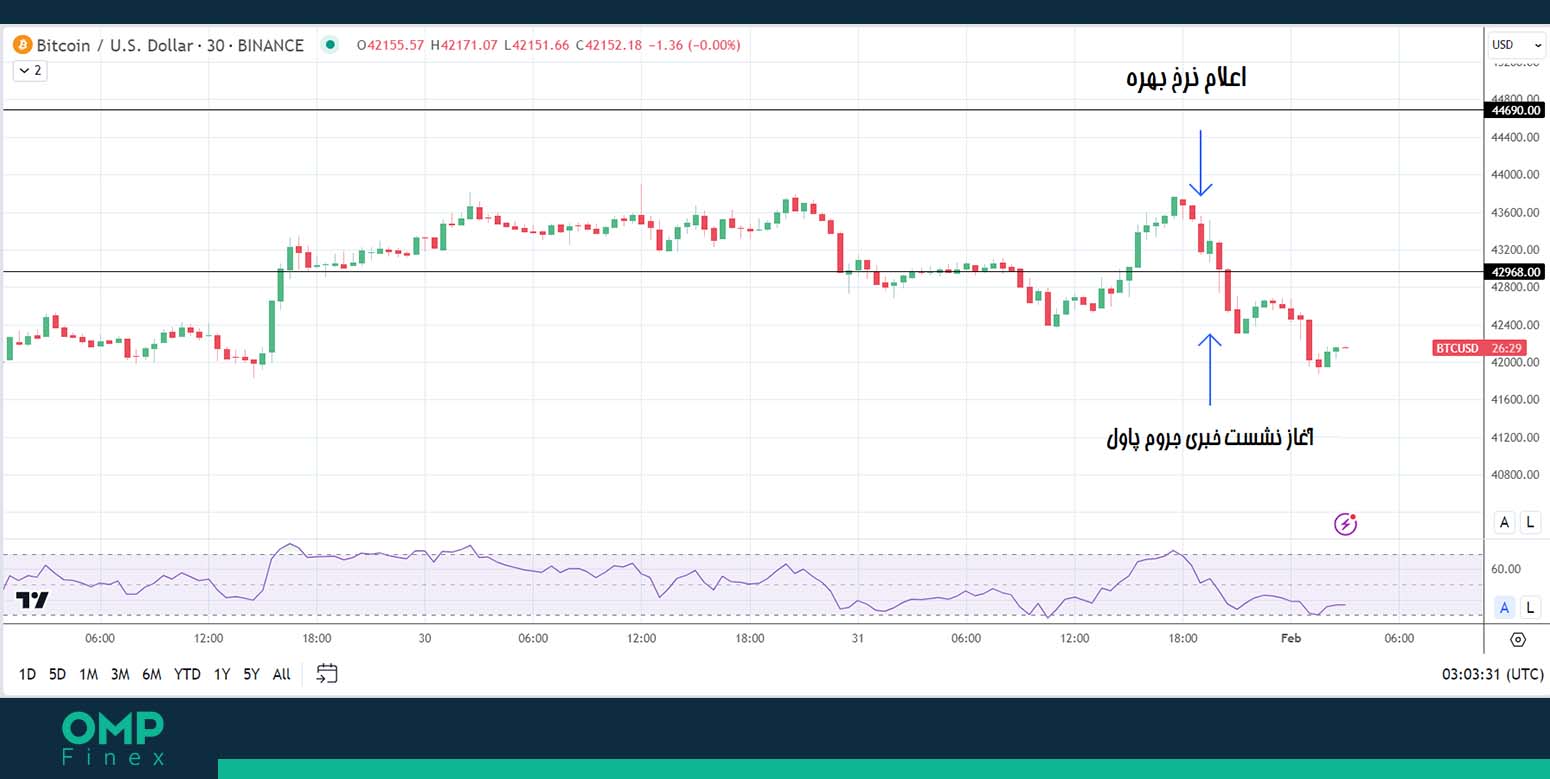This screenshot has width=1550, height=779.
Task: Select the 1D time range
Action: click(27, 674)
